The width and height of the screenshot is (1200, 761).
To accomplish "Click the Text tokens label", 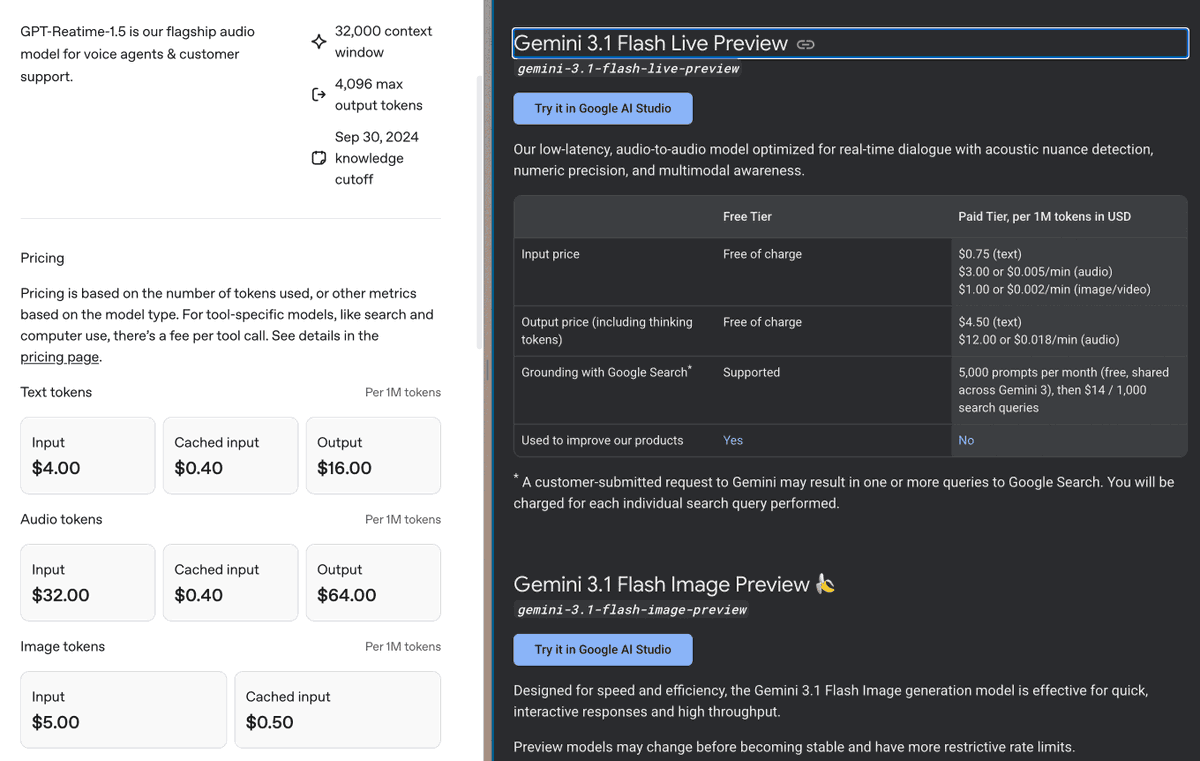I will click(56, 392).
